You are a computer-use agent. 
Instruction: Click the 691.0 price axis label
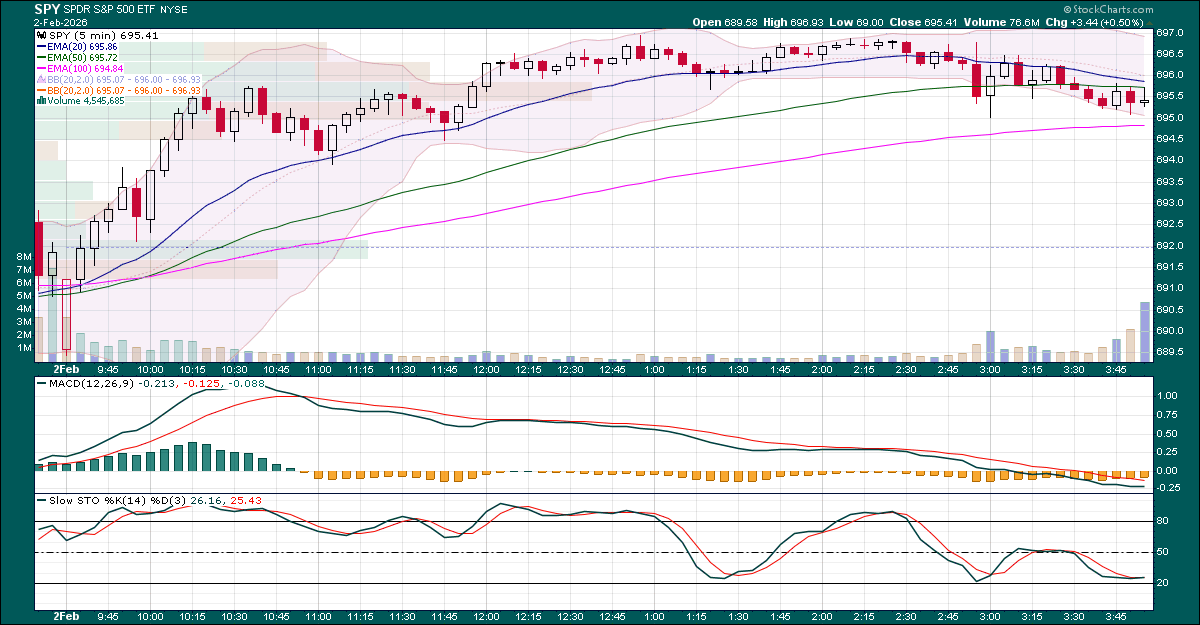(1169, 288)
